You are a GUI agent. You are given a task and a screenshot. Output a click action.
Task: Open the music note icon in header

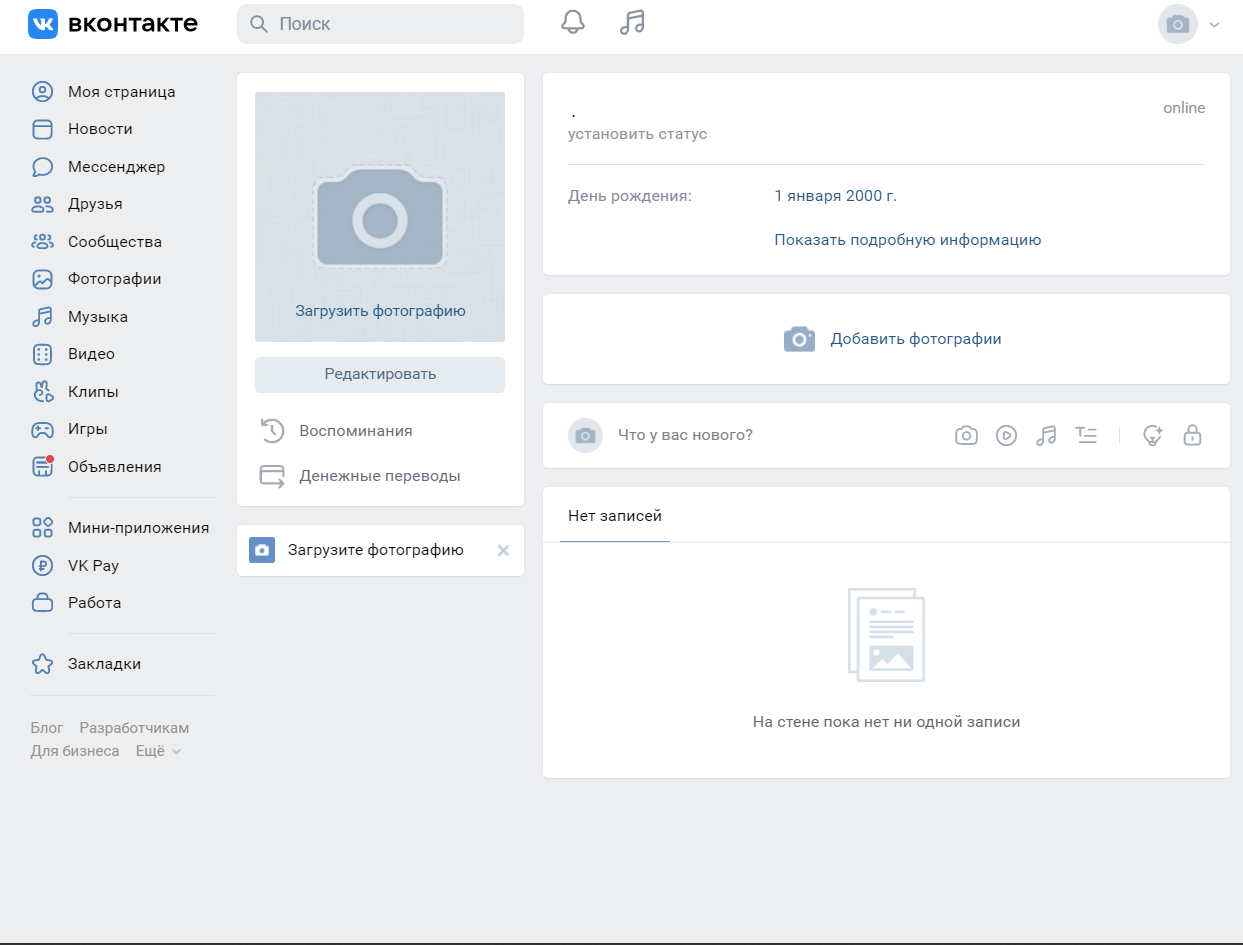pos(632,23)
